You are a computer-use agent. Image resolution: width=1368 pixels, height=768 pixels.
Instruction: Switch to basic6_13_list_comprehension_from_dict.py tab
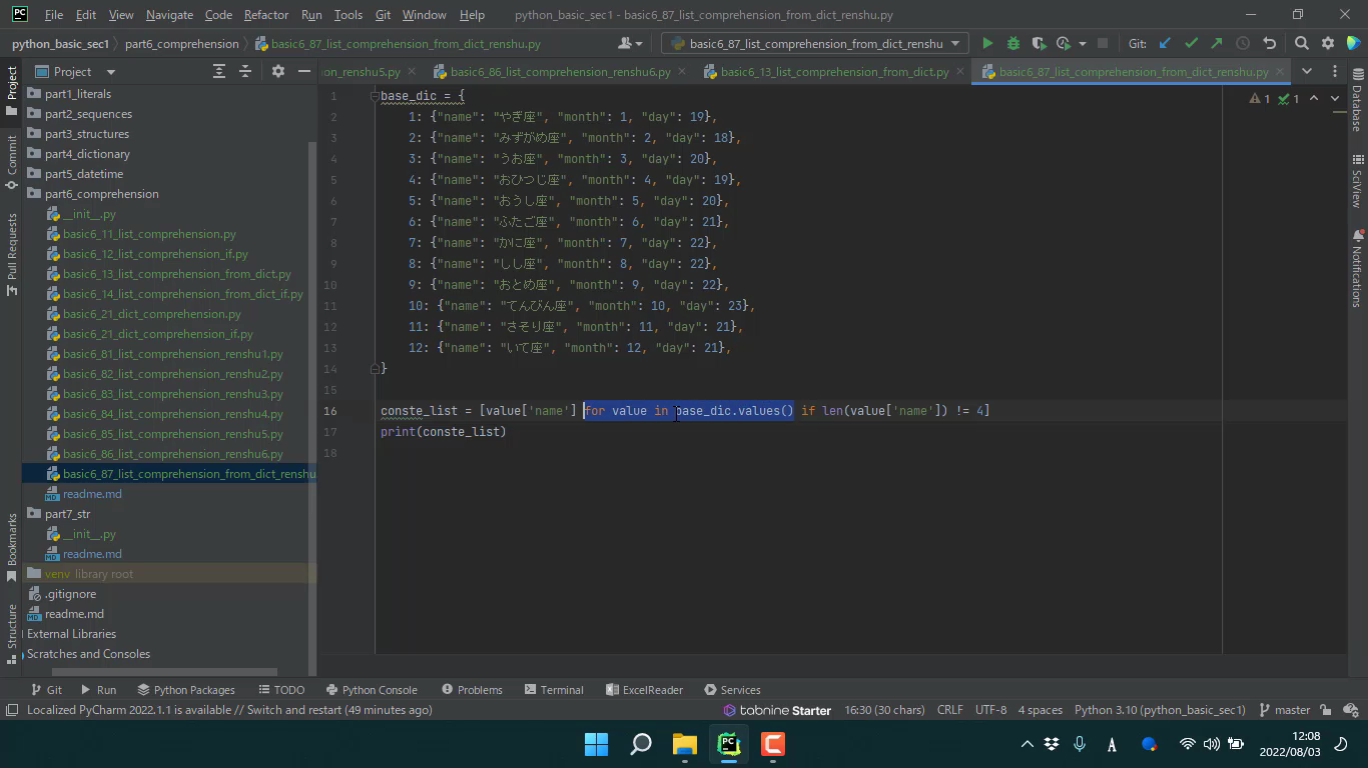click(x=834, y=72)
